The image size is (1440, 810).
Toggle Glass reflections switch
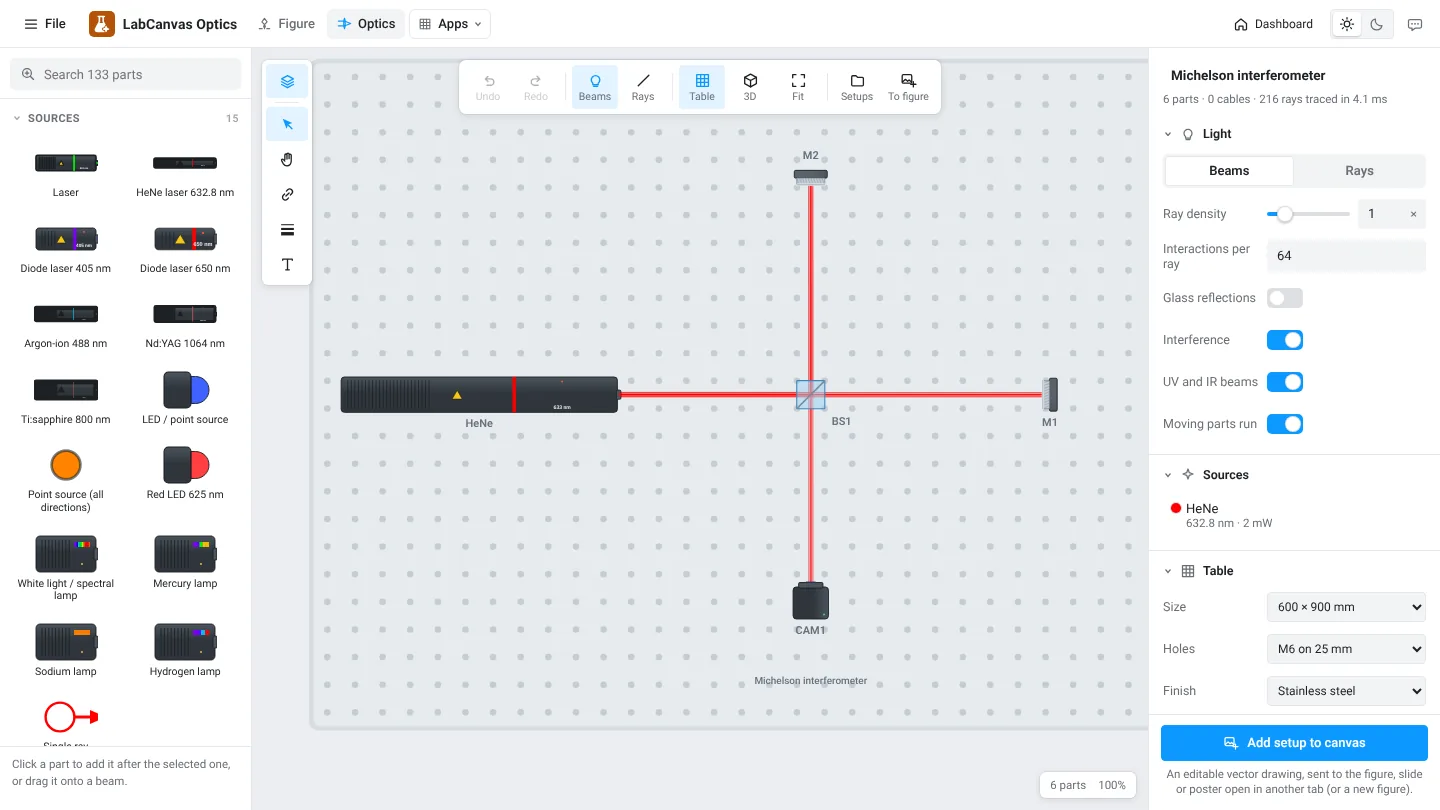1285,298
